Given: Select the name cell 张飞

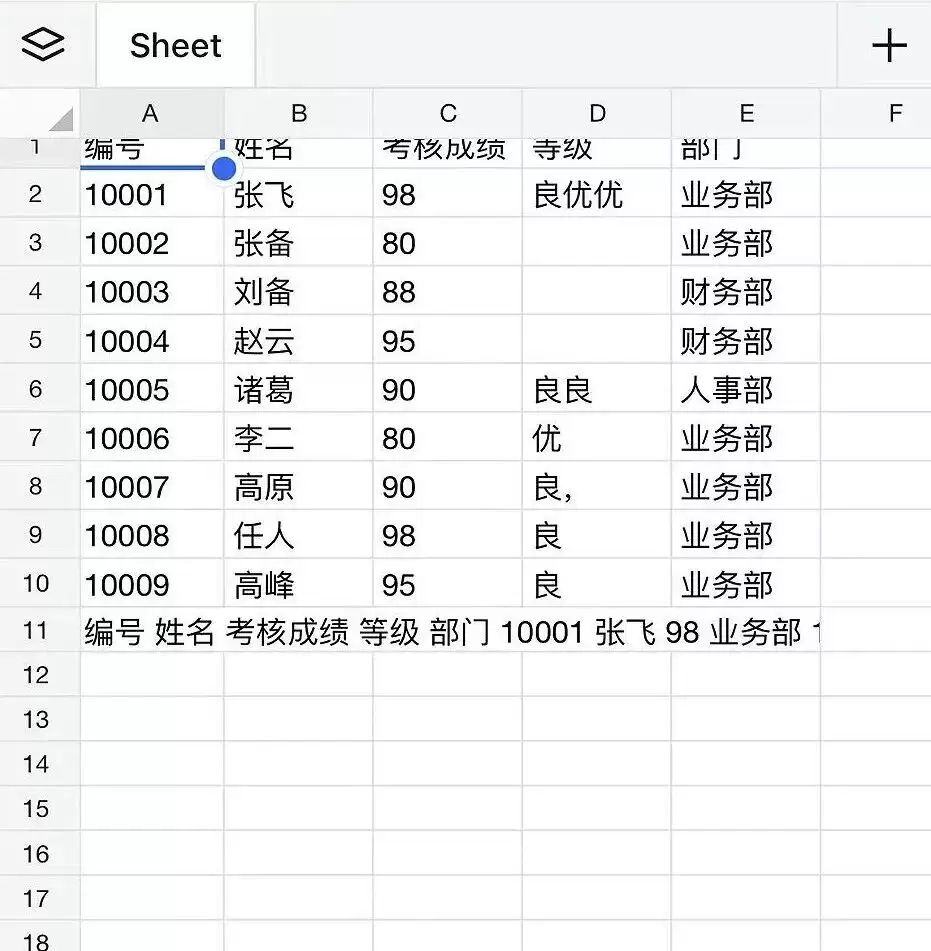Looking at the screenshot, I should (298, 194).
